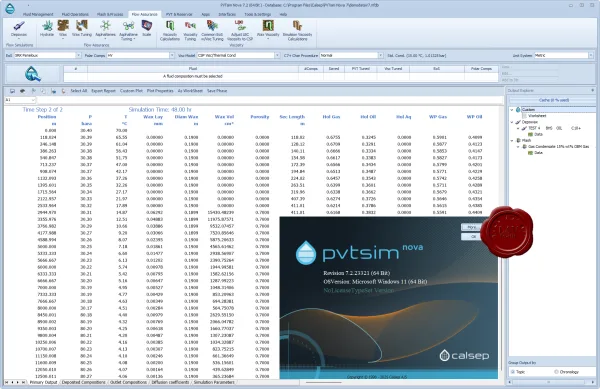Open the DepoWax flow simulation tool
The image size is (600, 389).
tap(19, 30)
